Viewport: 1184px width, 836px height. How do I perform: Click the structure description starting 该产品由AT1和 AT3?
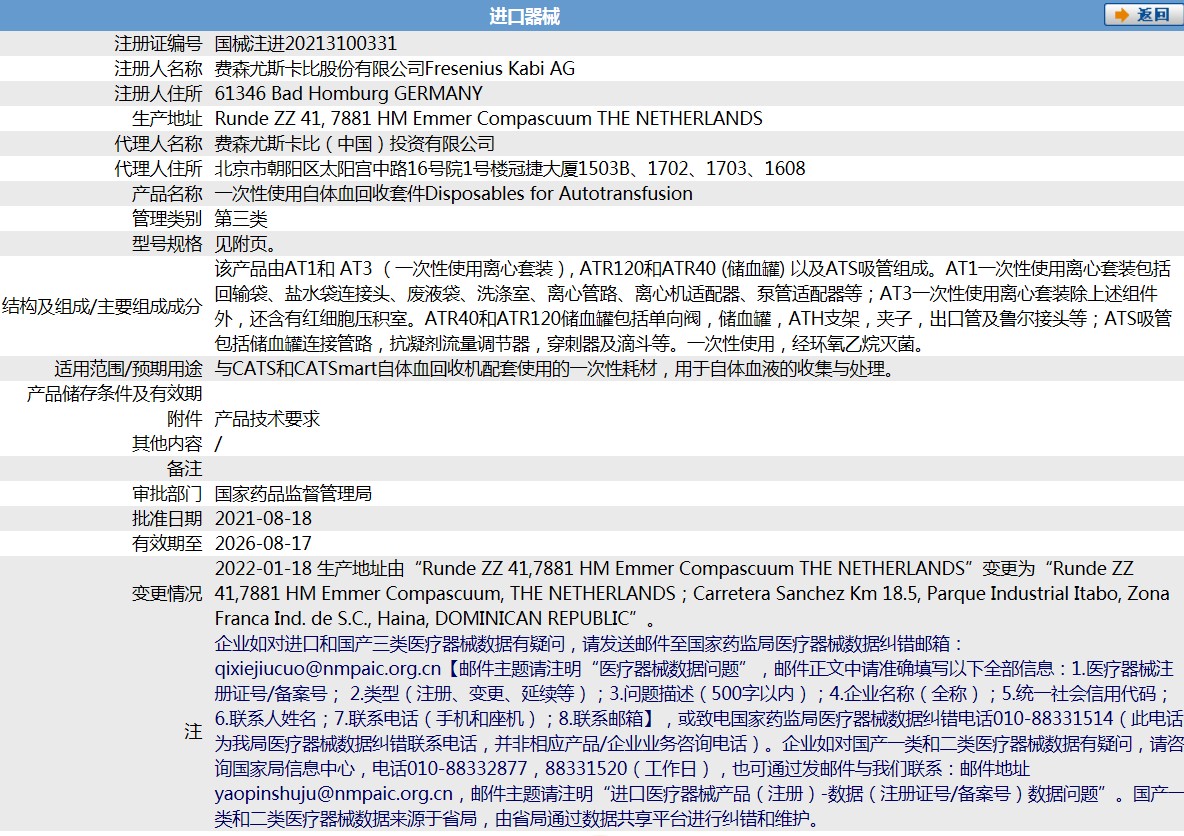pyautogui.click(x=693, y=306)
